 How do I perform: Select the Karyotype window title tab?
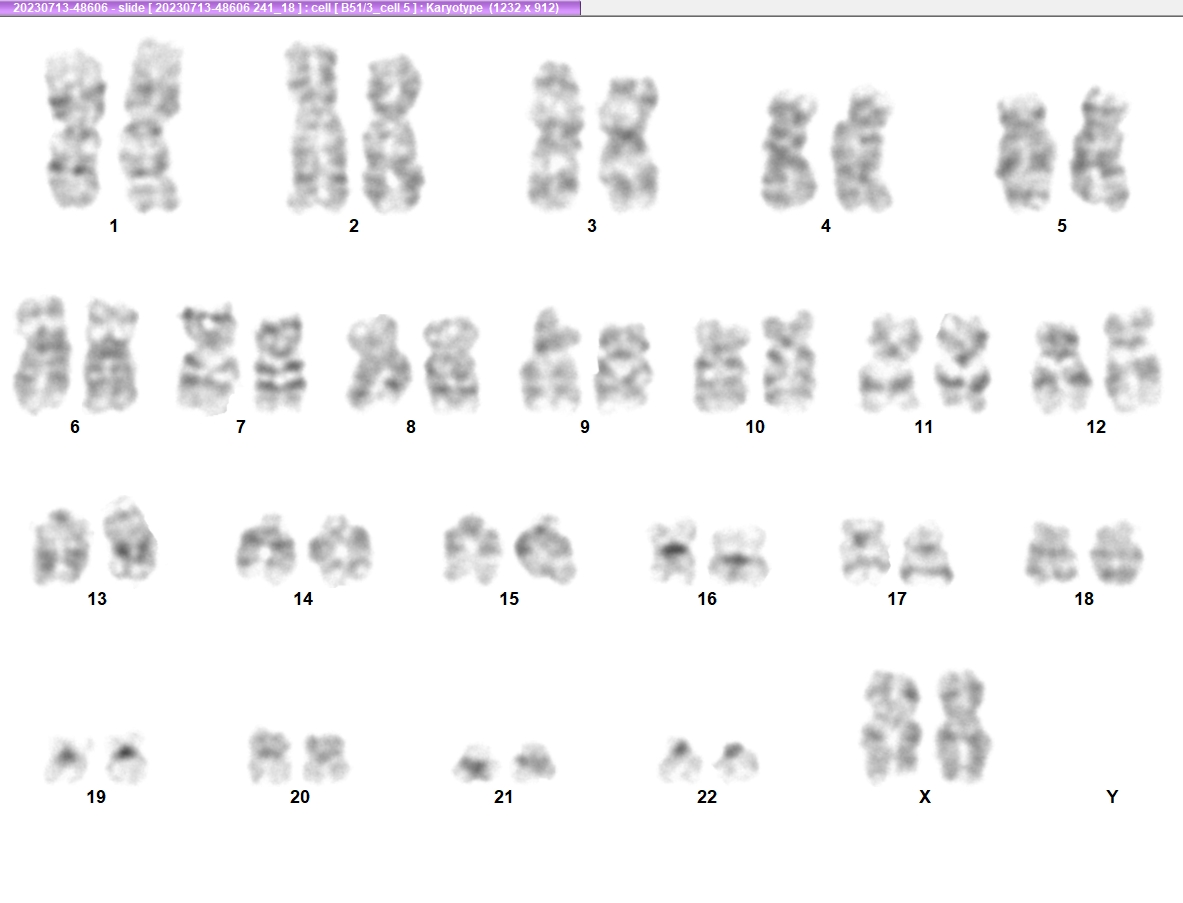(290, 8)
